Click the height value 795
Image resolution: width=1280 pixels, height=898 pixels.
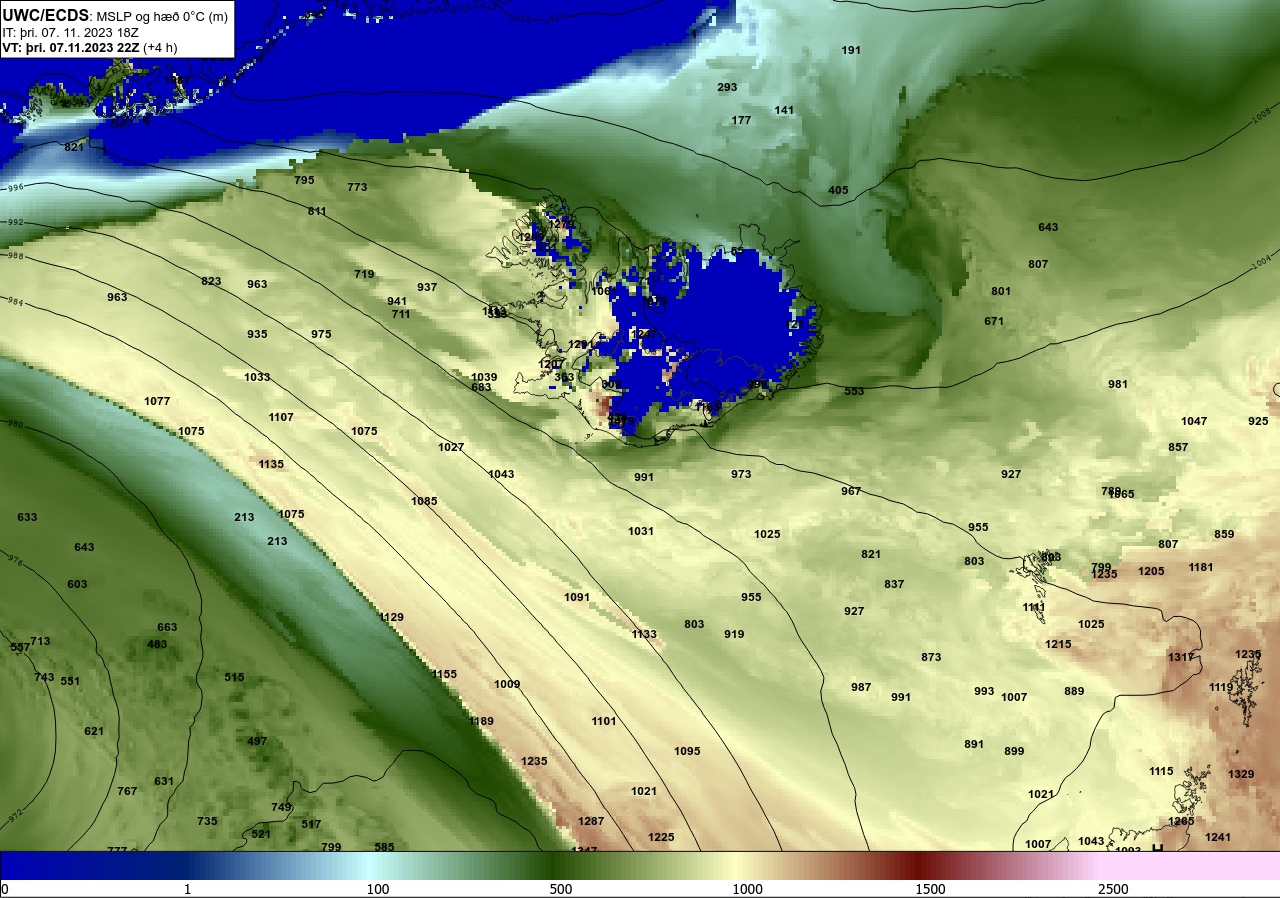304,180
